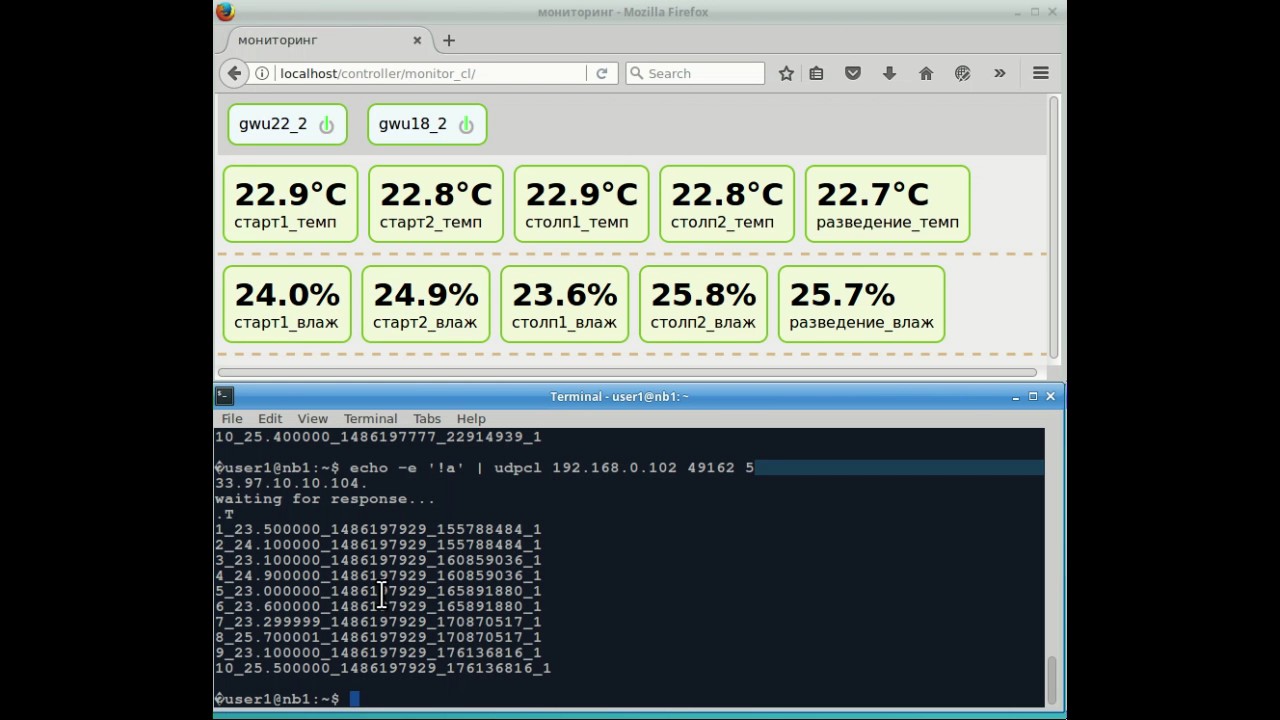This screenshot has width=1280, height=720.
Task: Open the terminal View menu
Action: (x=312, y=418)
